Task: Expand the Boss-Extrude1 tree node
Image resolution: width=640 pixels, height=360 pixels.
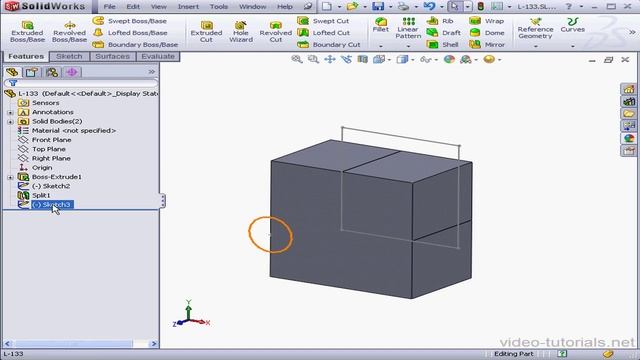Action: (10, 177)
